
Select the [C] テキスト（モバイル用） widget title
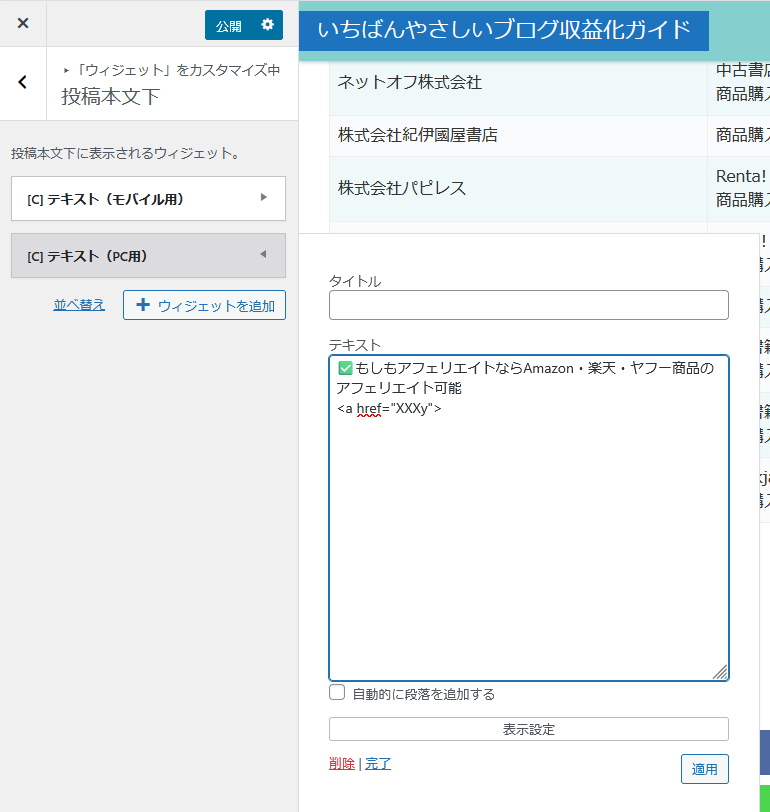105,199
